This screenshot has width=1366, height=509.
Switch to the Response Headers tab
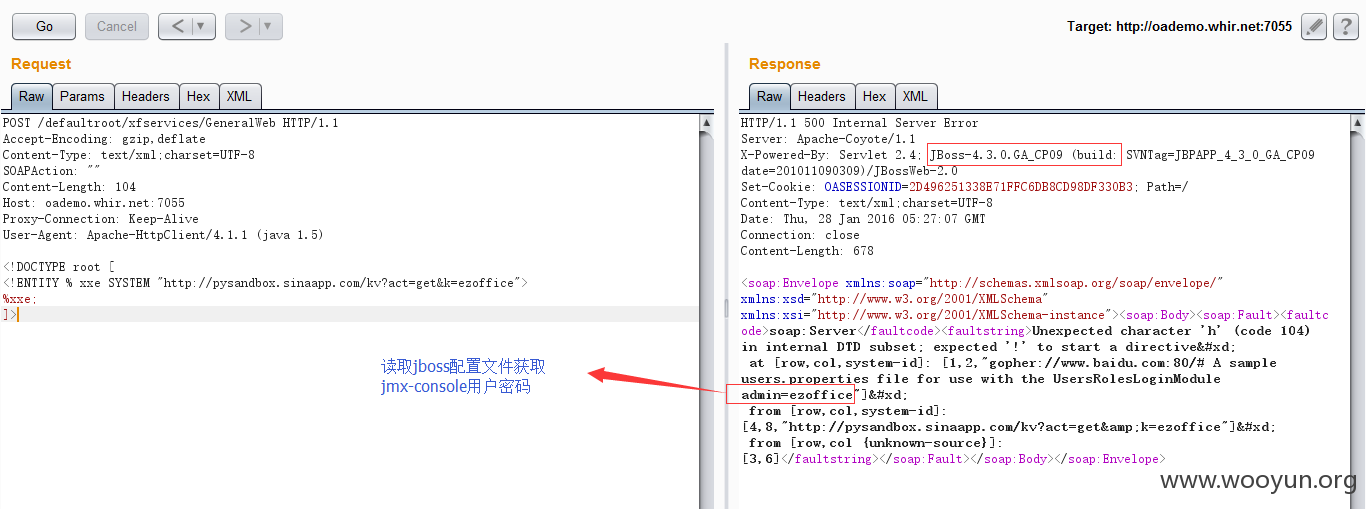pos(822,97)
